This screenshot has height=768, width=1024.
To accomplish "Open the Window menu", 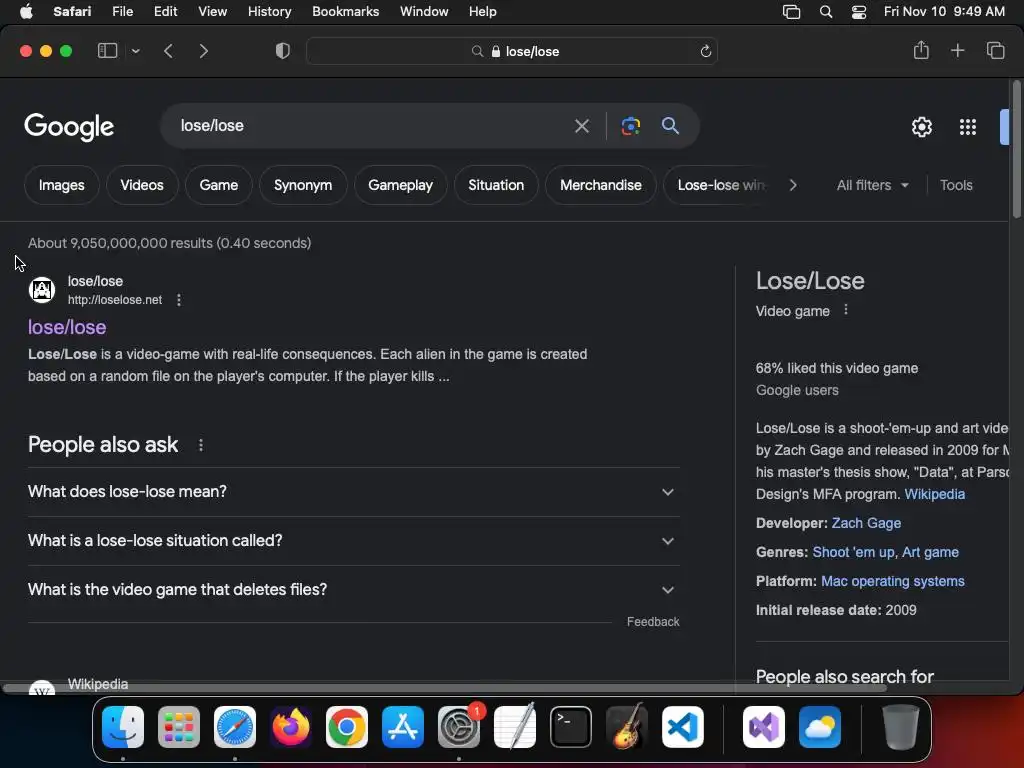I will point(424,12).
